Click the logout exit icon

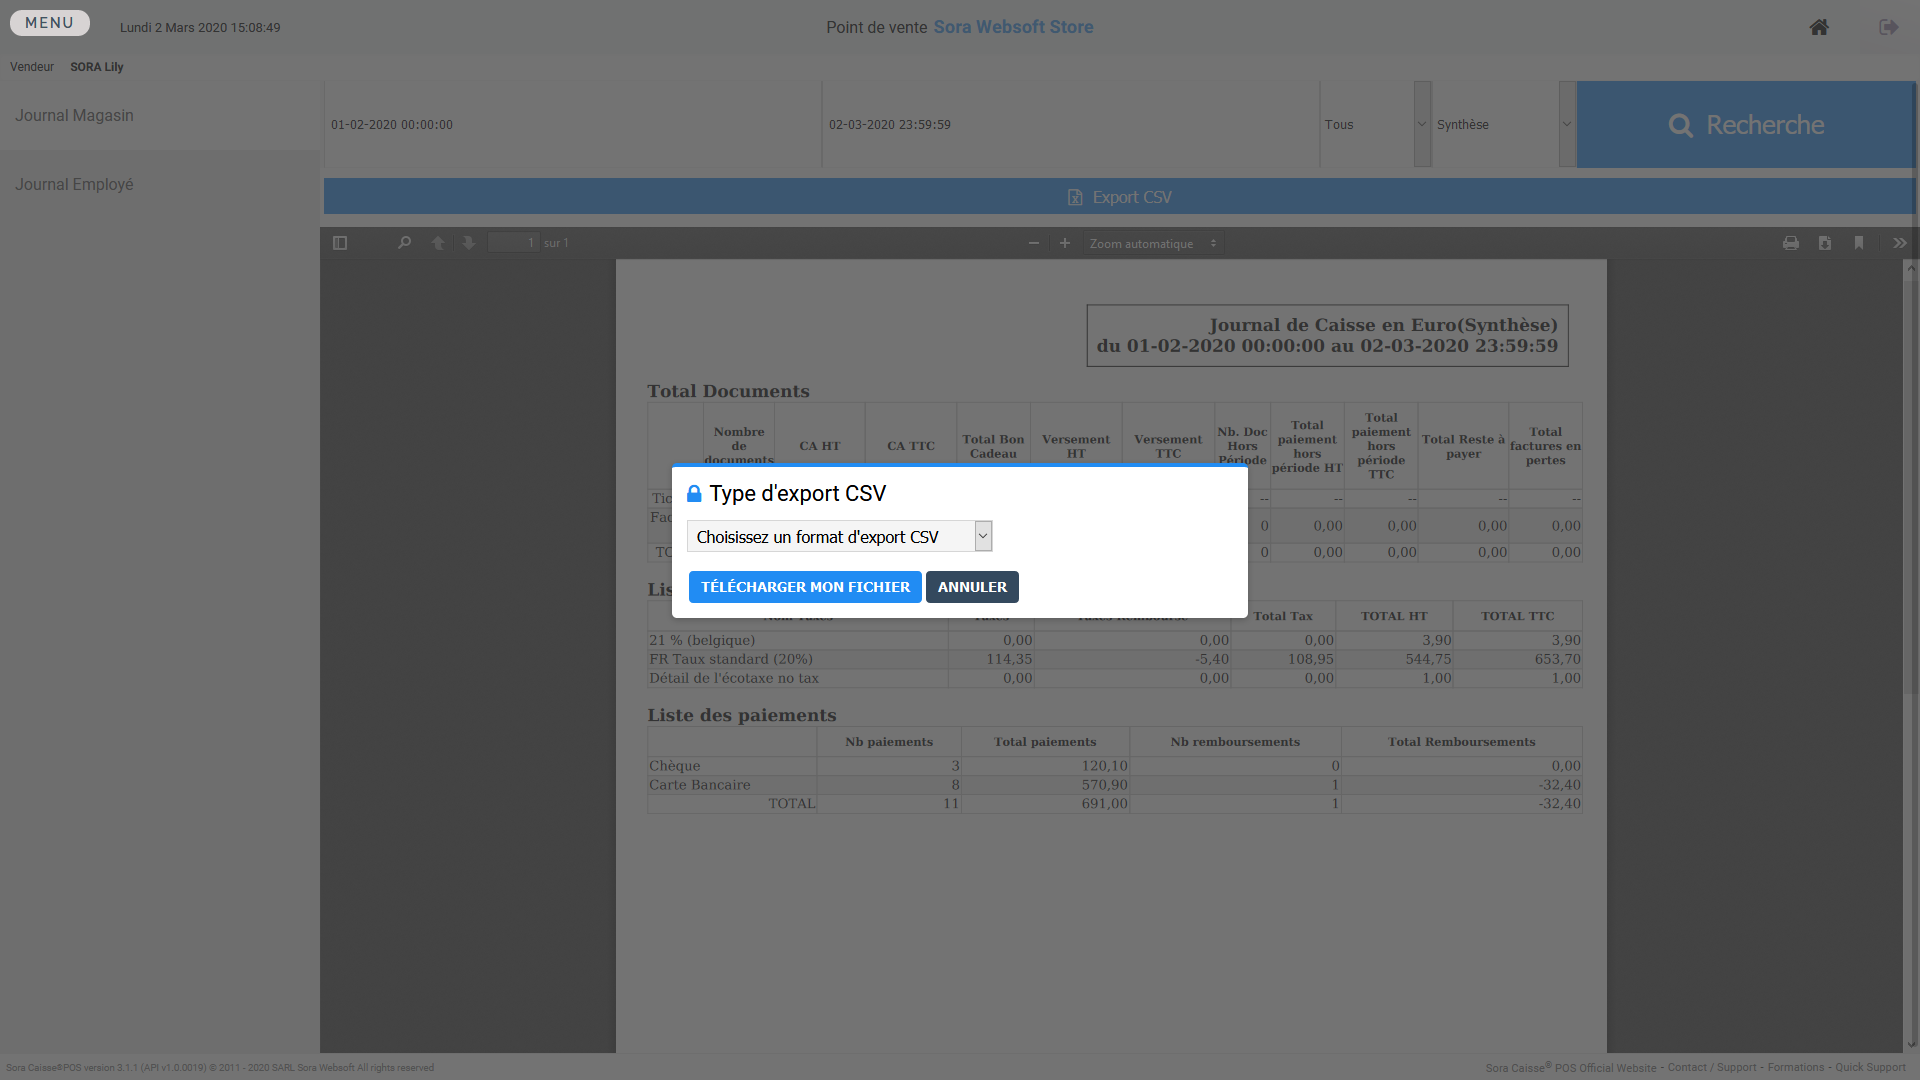1888,27
